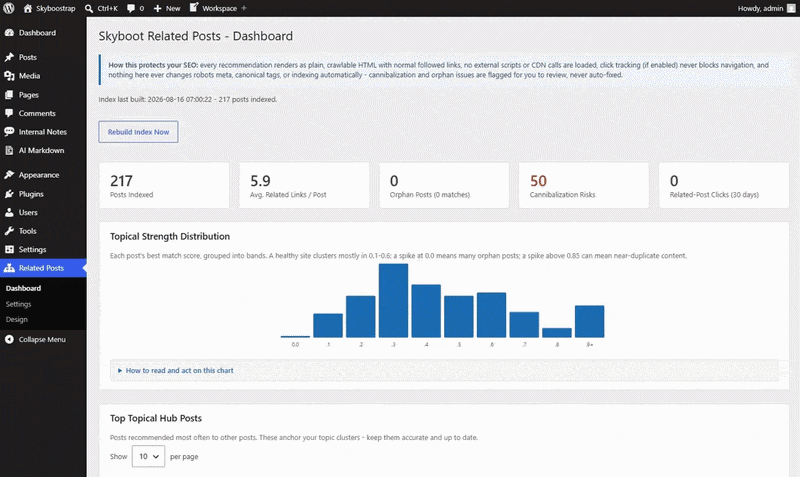Click the Related Posts network icon

(9, 268)
